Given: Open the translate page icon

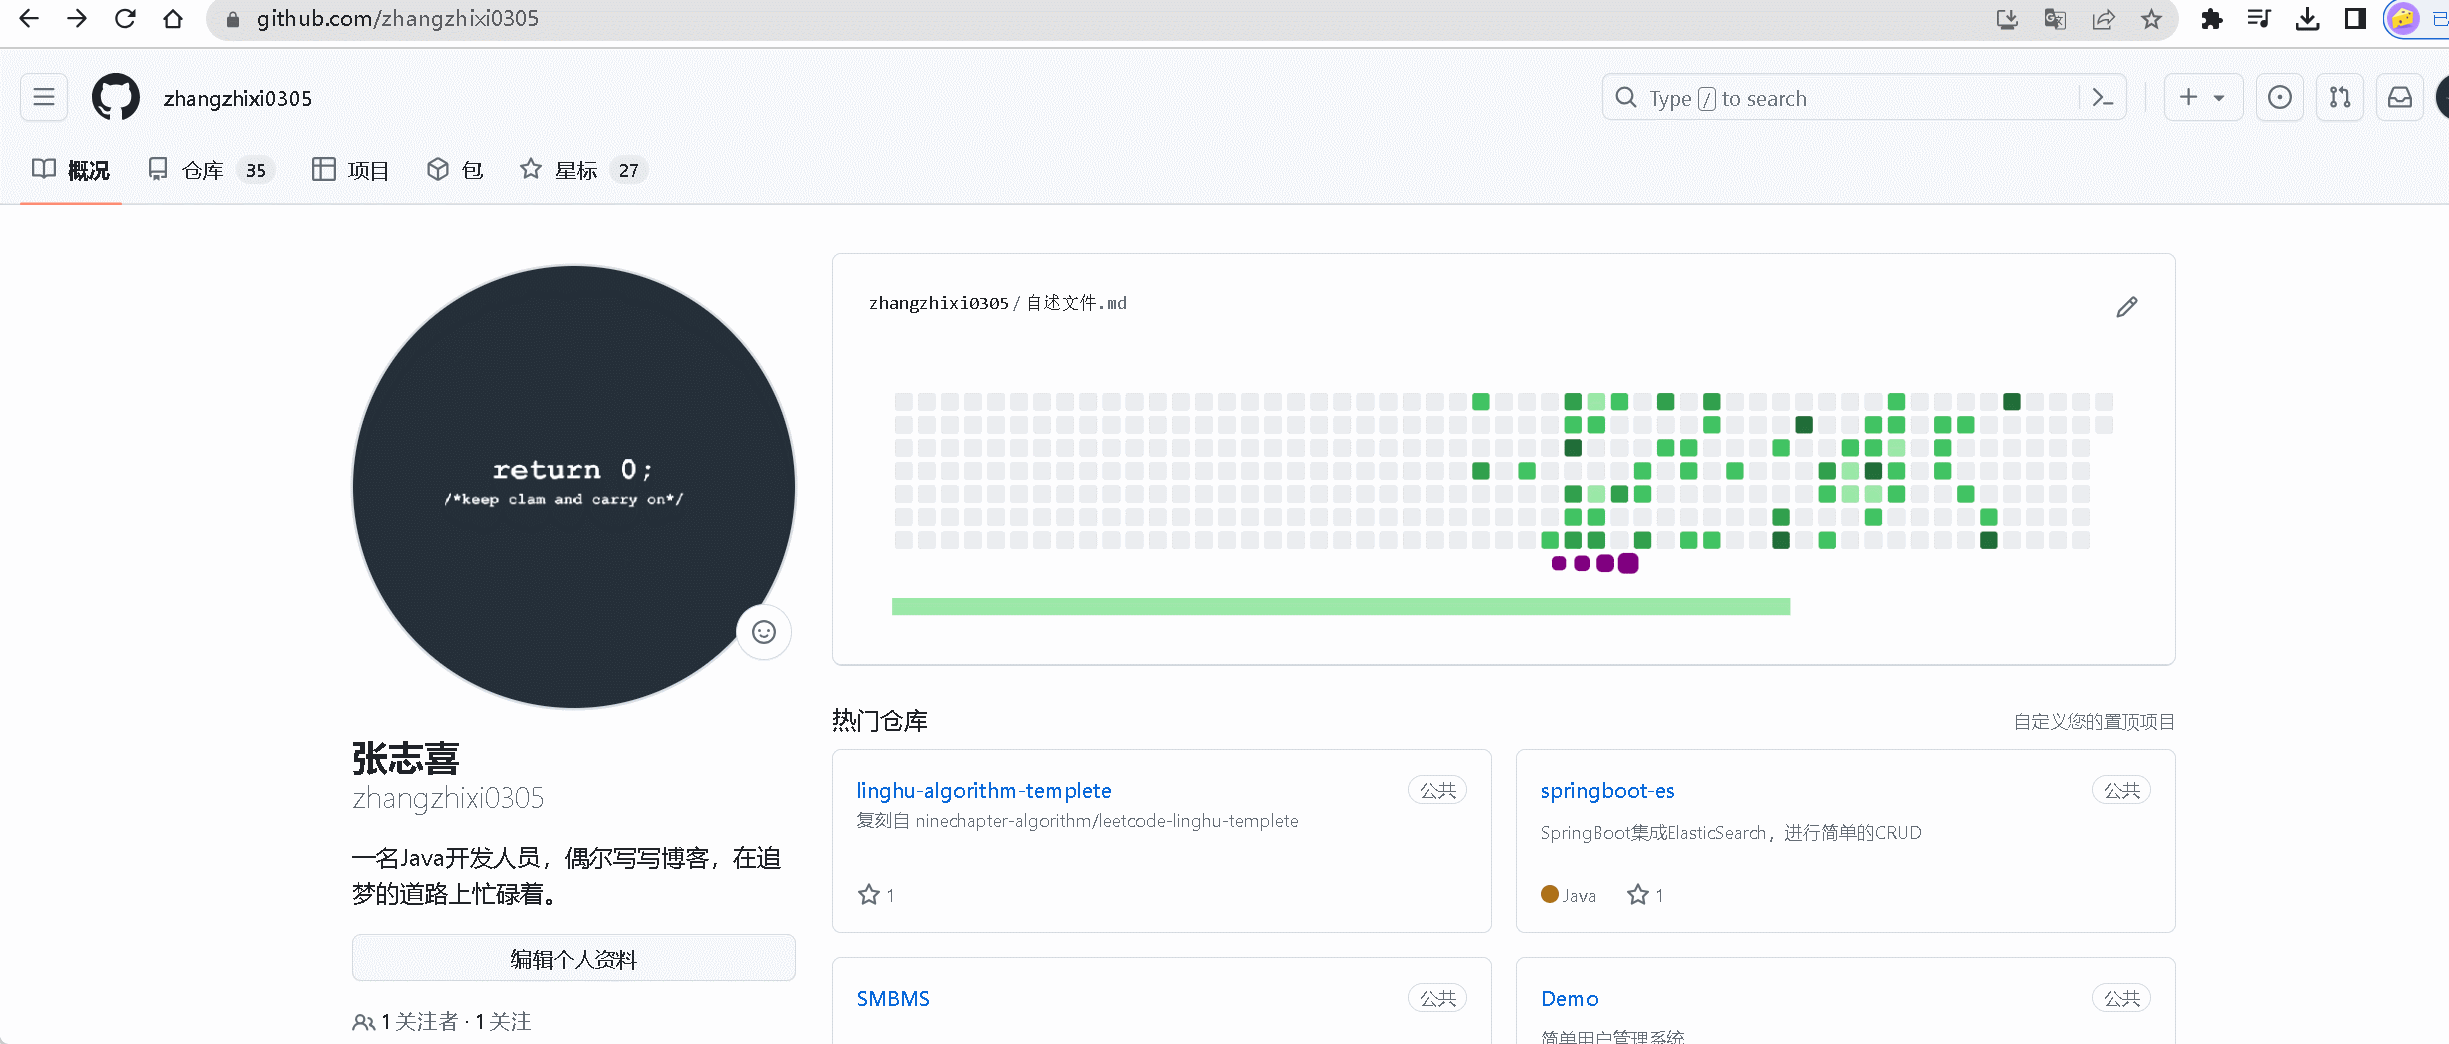Looking at the screenshot, I should (x=2055, y=19).
